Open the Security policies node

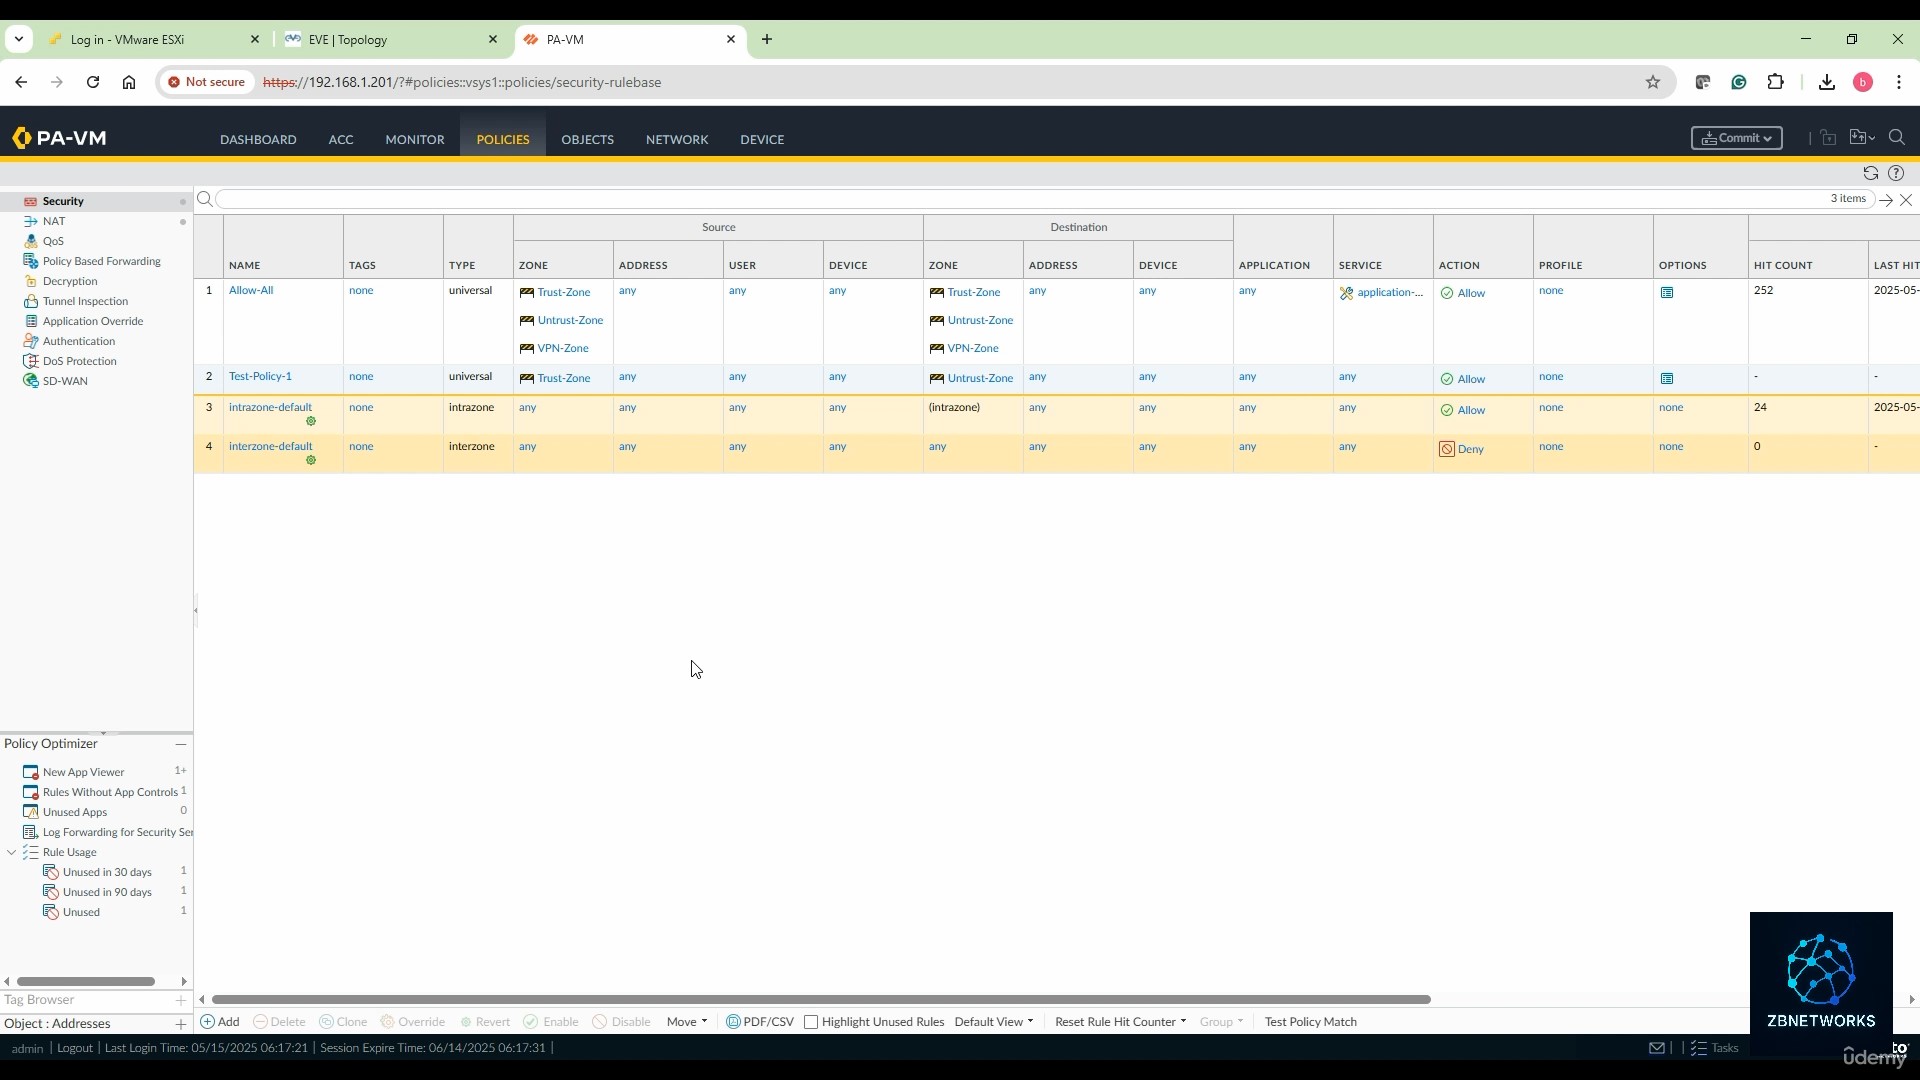click(x=63, y=201)
